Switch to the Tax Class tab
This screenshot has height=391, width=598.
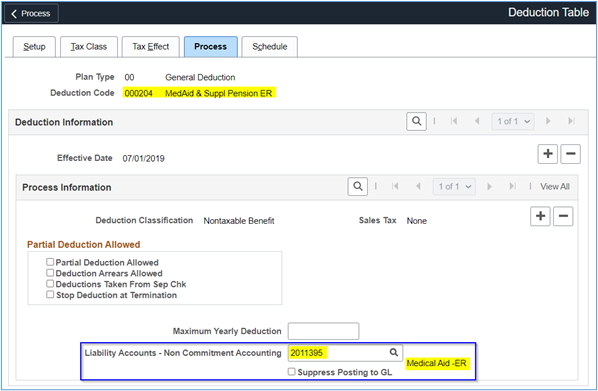click(89, 47)
